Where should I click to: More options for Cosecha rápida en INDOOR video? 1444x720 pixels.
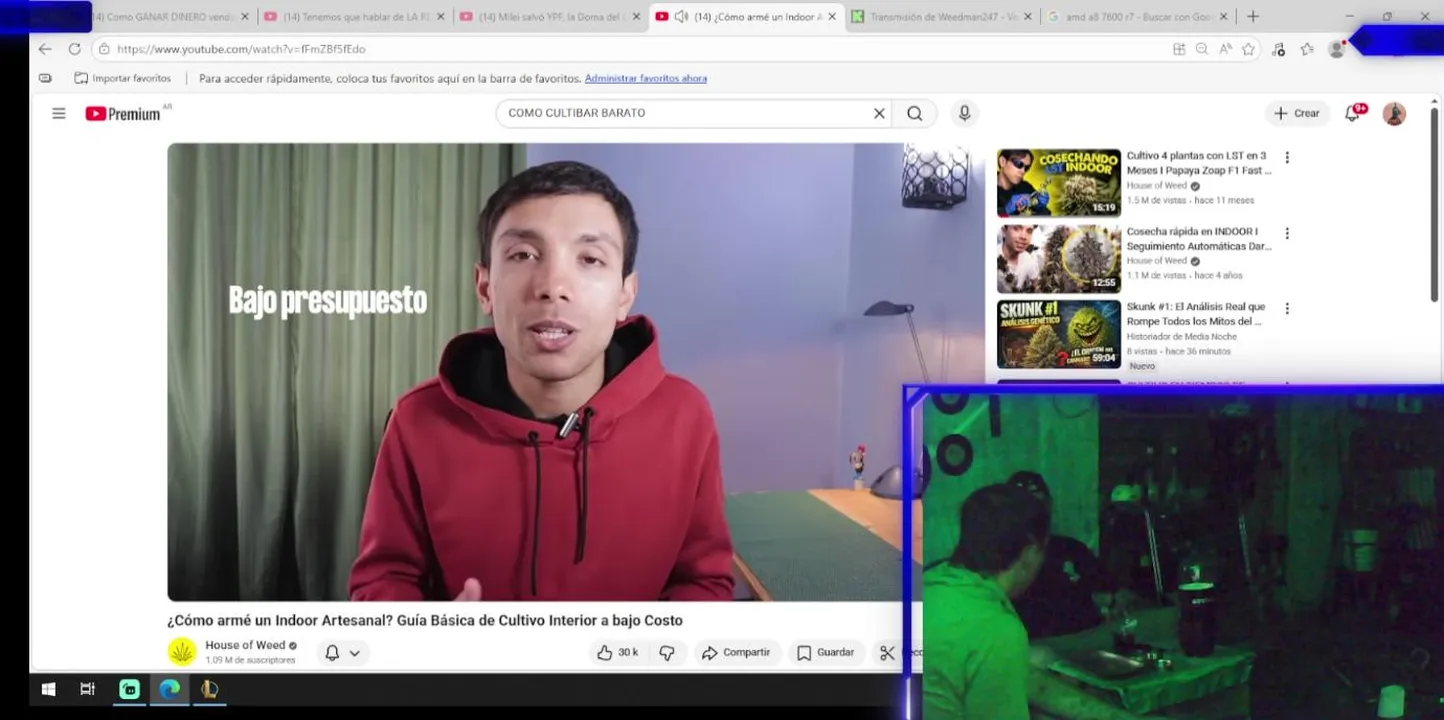tap(1287, 234)
